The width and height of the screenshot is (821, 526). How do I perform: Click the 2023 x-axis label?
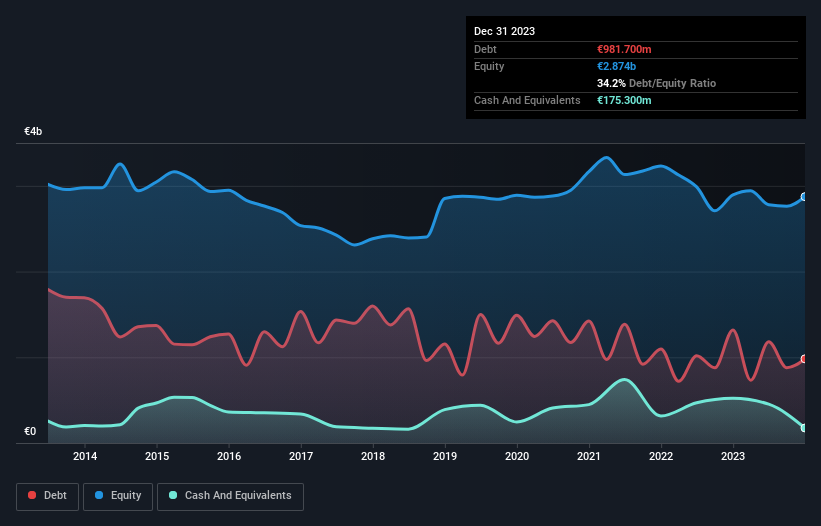[x=733, y=456]
